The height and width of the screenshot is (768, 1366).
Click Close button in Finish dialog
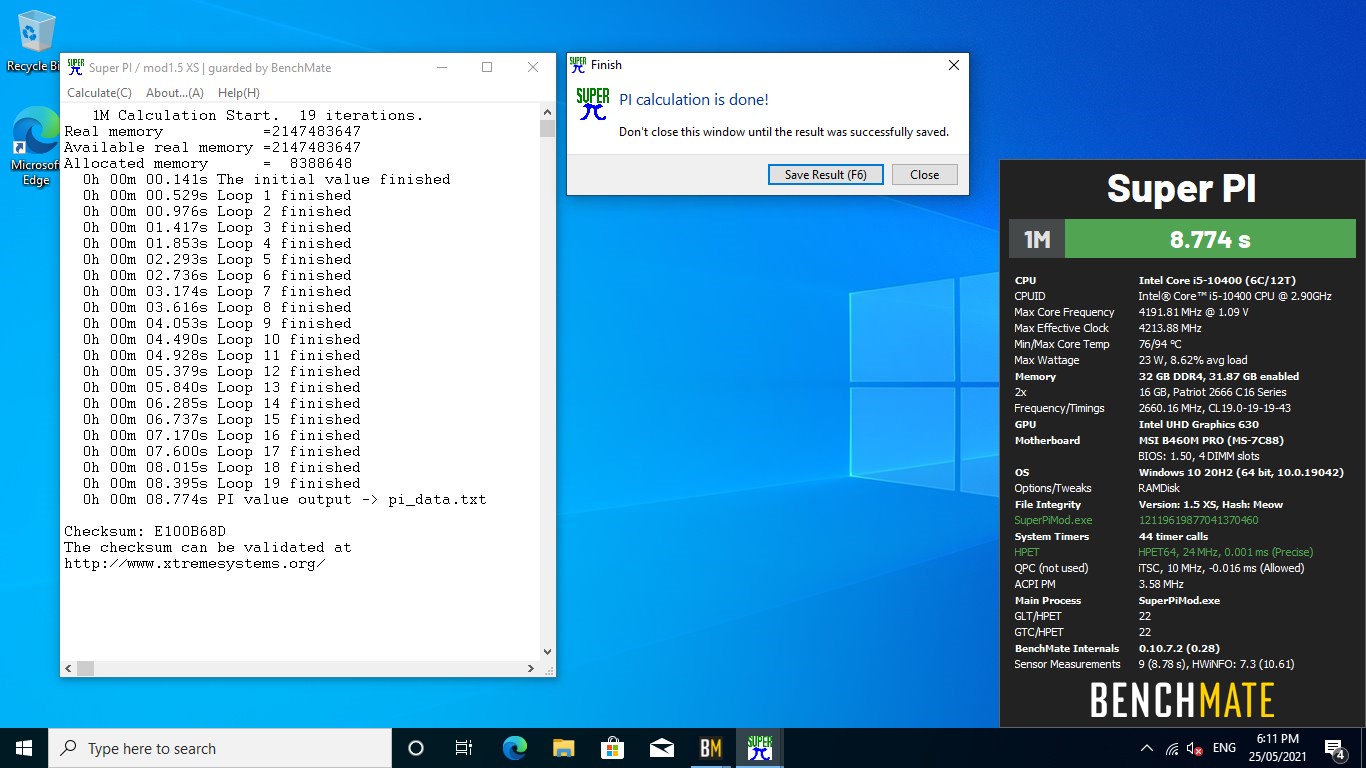point(924,174)
